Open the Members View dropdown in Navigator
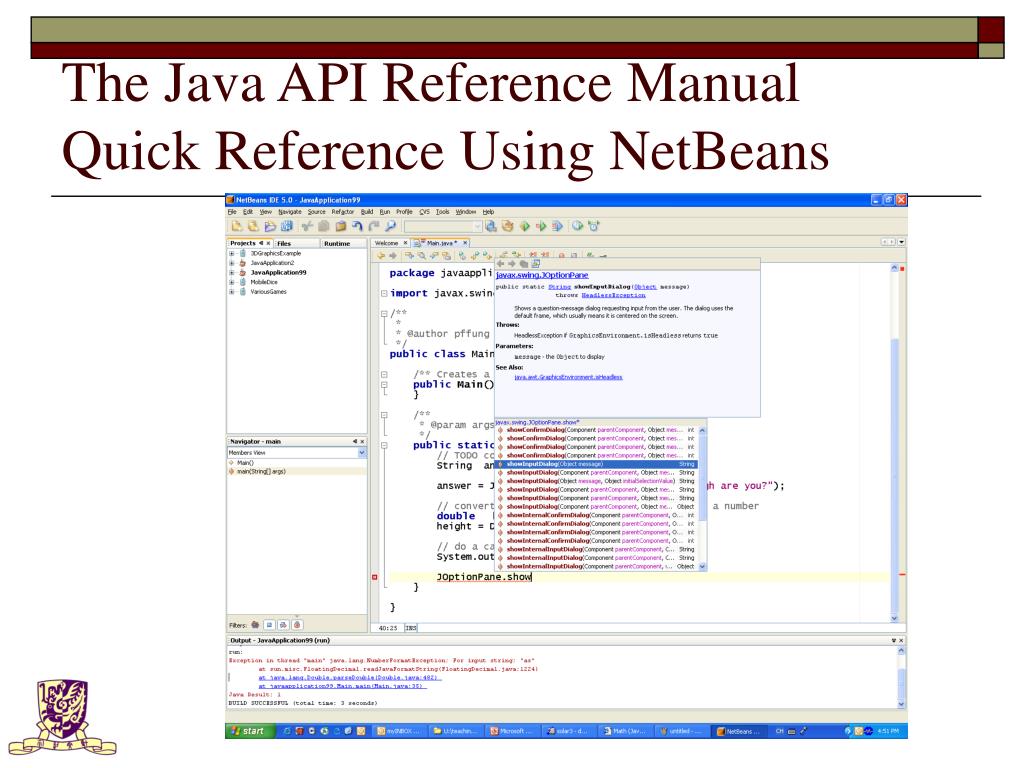The height and width of the screenshot is (768, 1024). pyautogui.click(x=361, y=453)
